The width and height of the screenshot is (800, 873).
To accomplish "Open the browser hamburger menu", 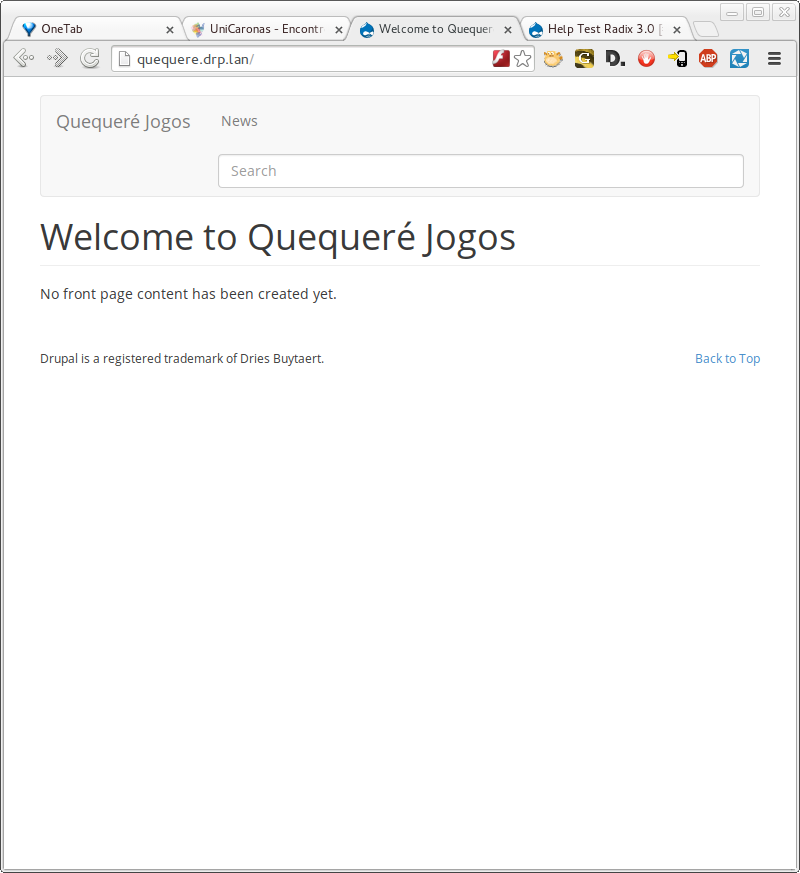I will pyautogui.click(x=774, y=59).
